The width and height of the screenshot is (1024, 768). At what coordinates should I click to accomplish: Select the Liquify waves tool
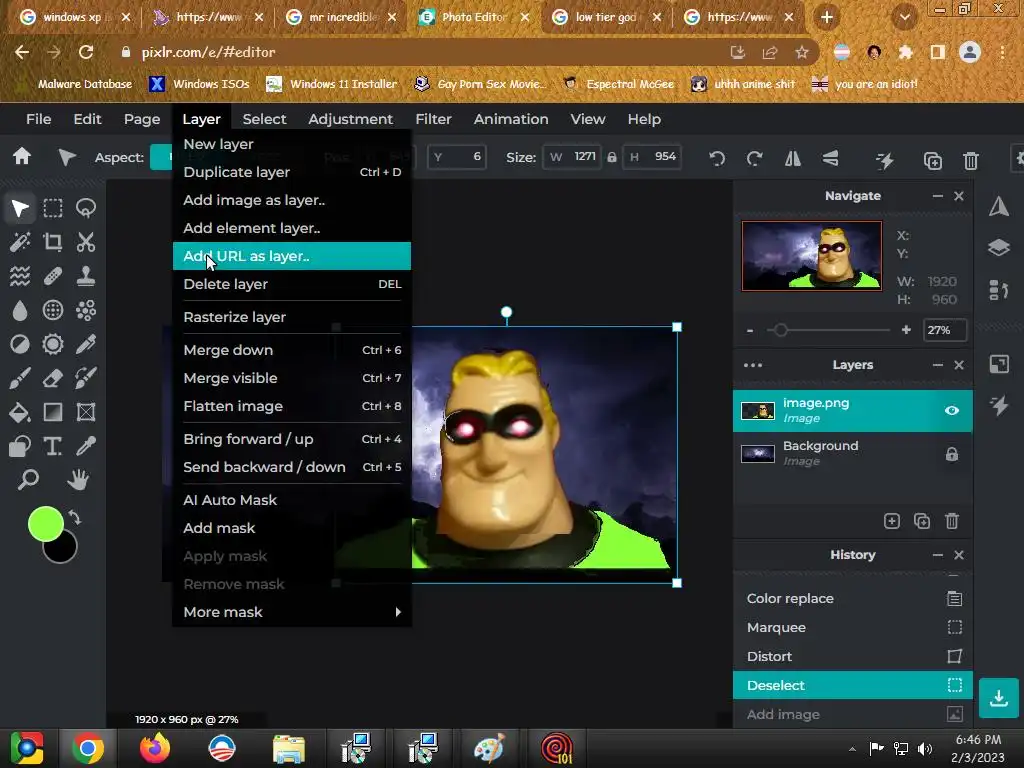[20, 276]
